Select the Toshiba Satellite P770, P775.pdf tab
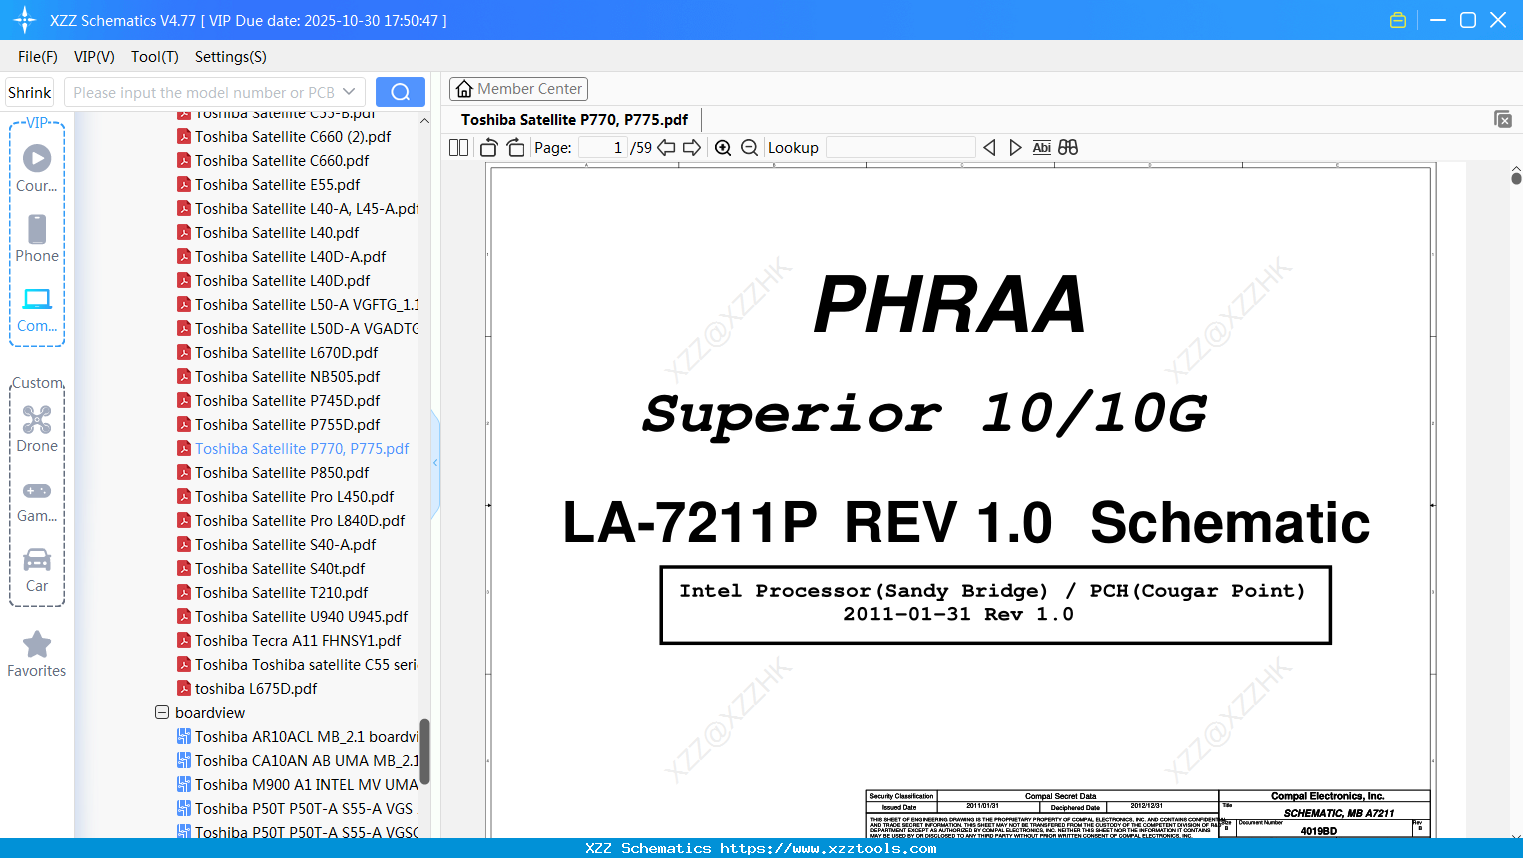Screen dimensions: 1523x858 click(574, 120)
